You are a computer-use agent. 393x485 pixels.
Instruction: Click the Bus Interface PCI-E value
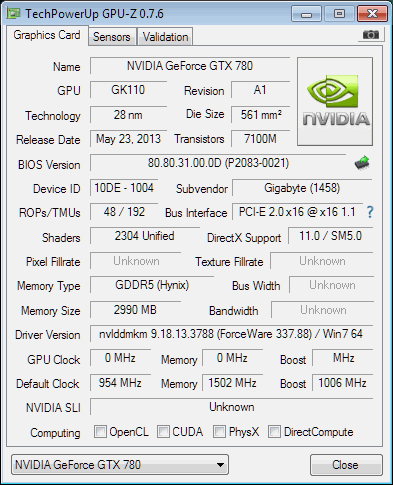297,212
